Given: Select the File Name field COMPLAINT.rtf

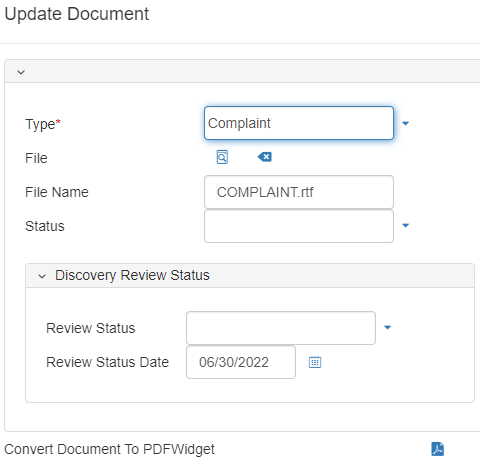Looking at the screenshot, I should coord(299,192).
